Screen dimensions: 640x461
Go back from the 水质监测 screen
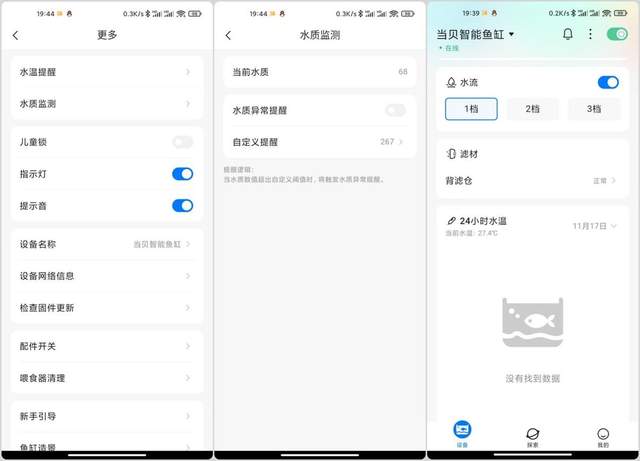[x=228, y=36]
